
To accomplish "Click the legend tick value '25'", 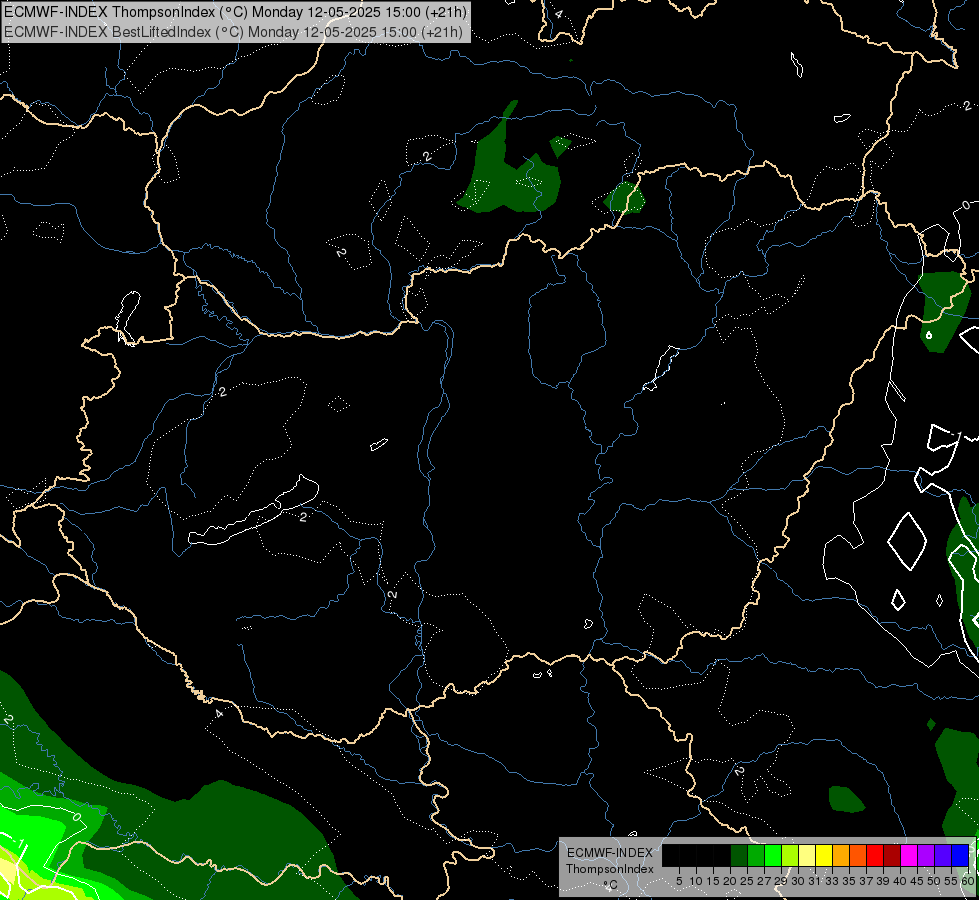I will tap(747, 881).
